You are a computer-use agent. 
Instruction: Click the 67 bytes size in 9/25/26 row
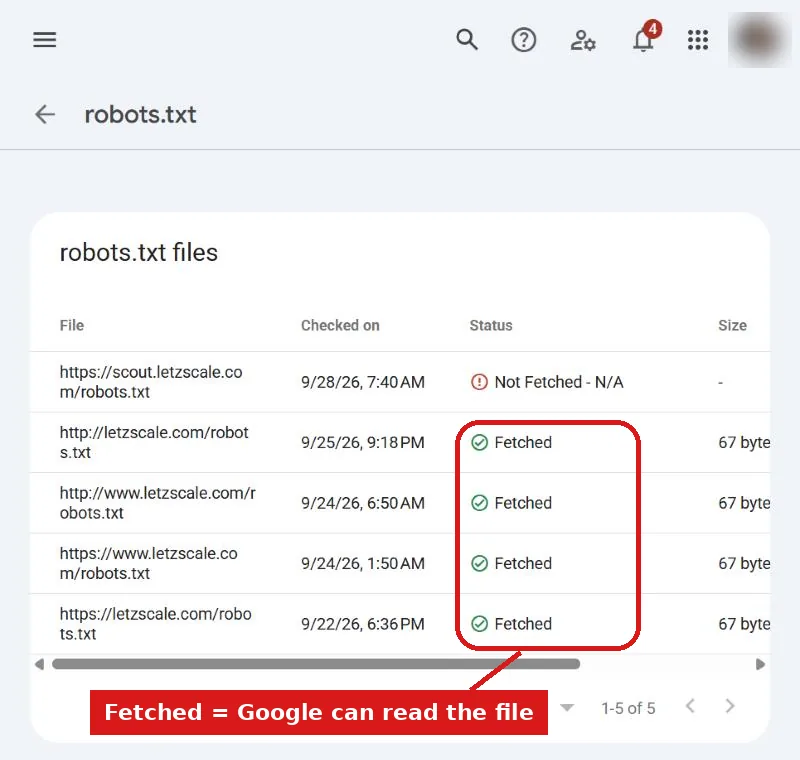pos(744,442)
